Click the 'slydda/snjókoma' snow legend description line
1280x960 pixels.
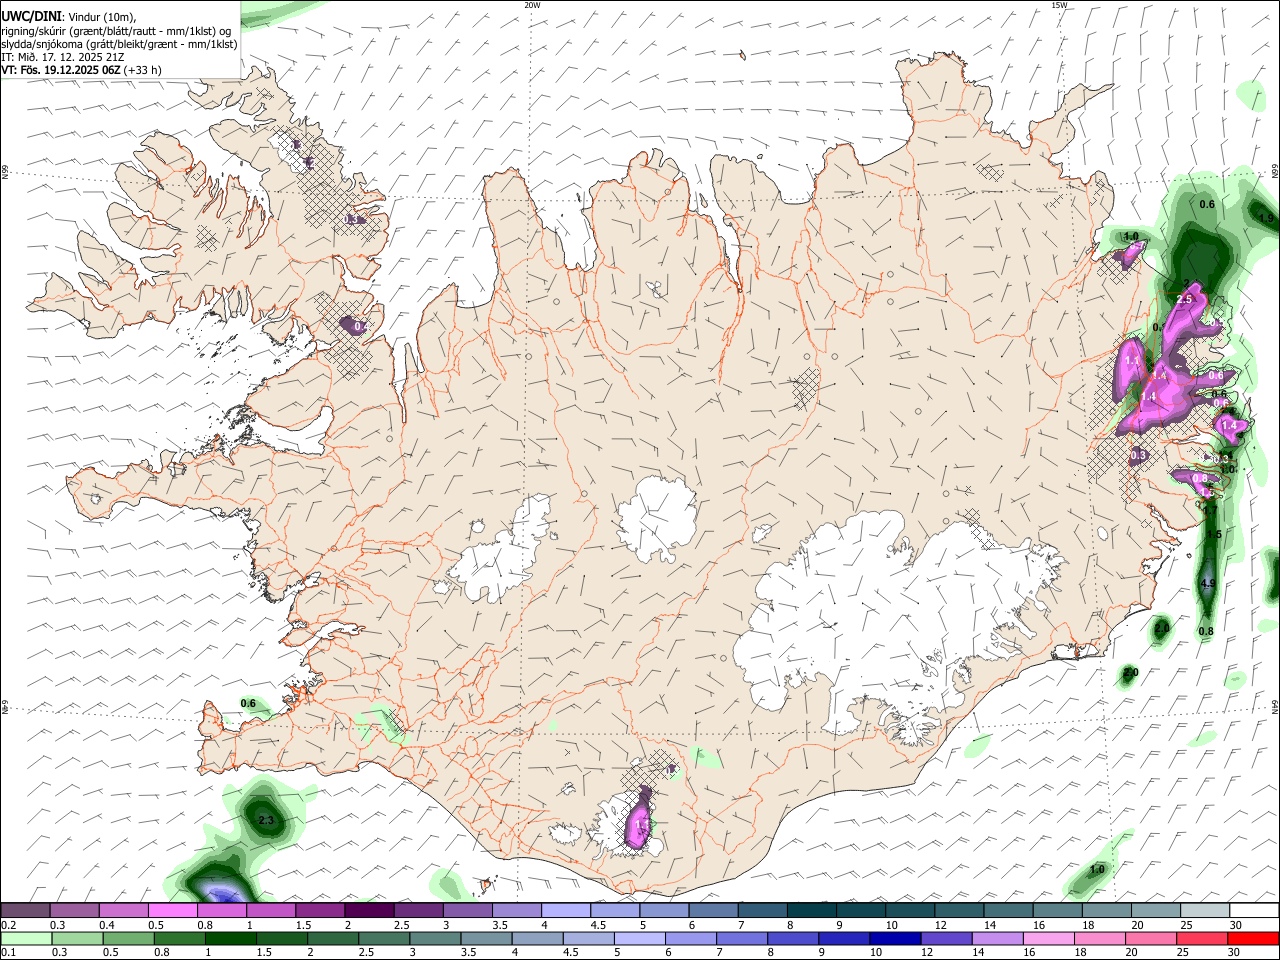click(x=119, y=44)
